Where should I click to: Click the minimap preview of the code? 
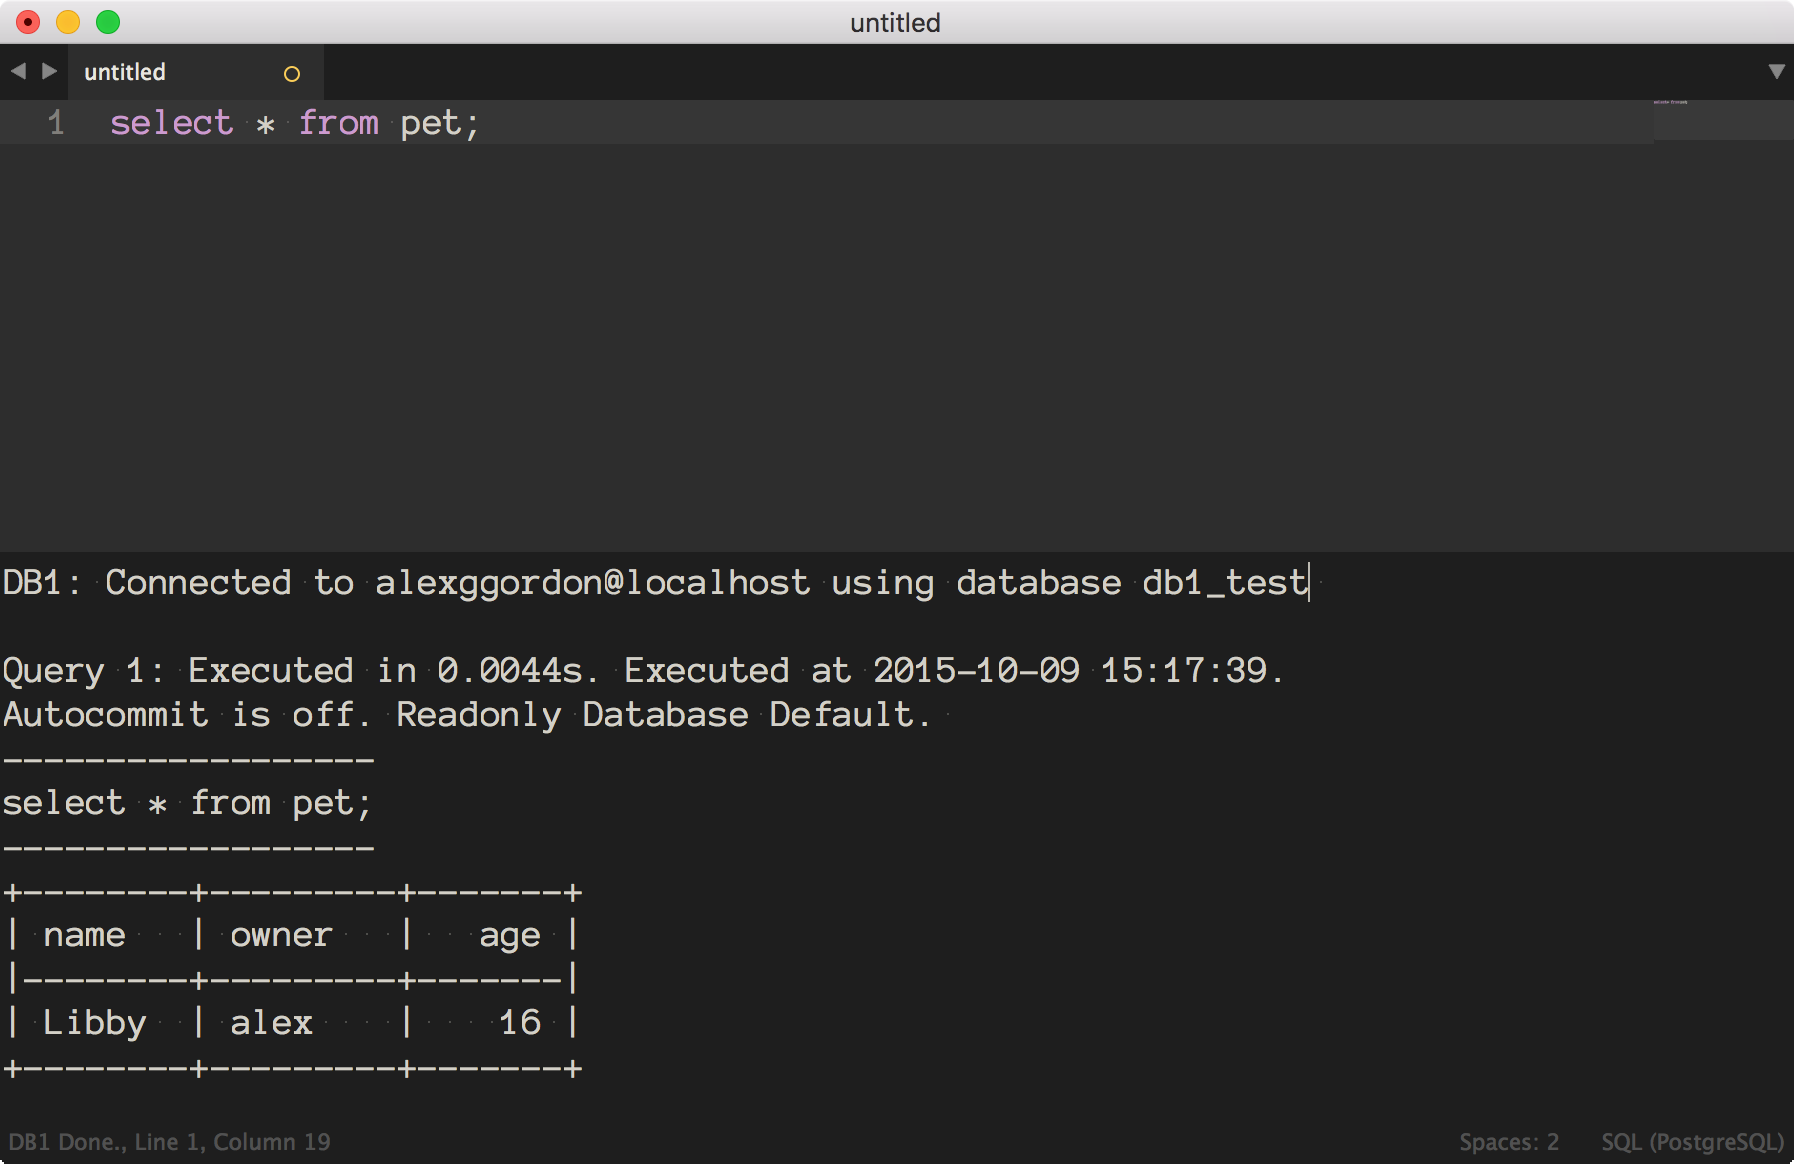pyautogui.click(x=1670, y=102)
